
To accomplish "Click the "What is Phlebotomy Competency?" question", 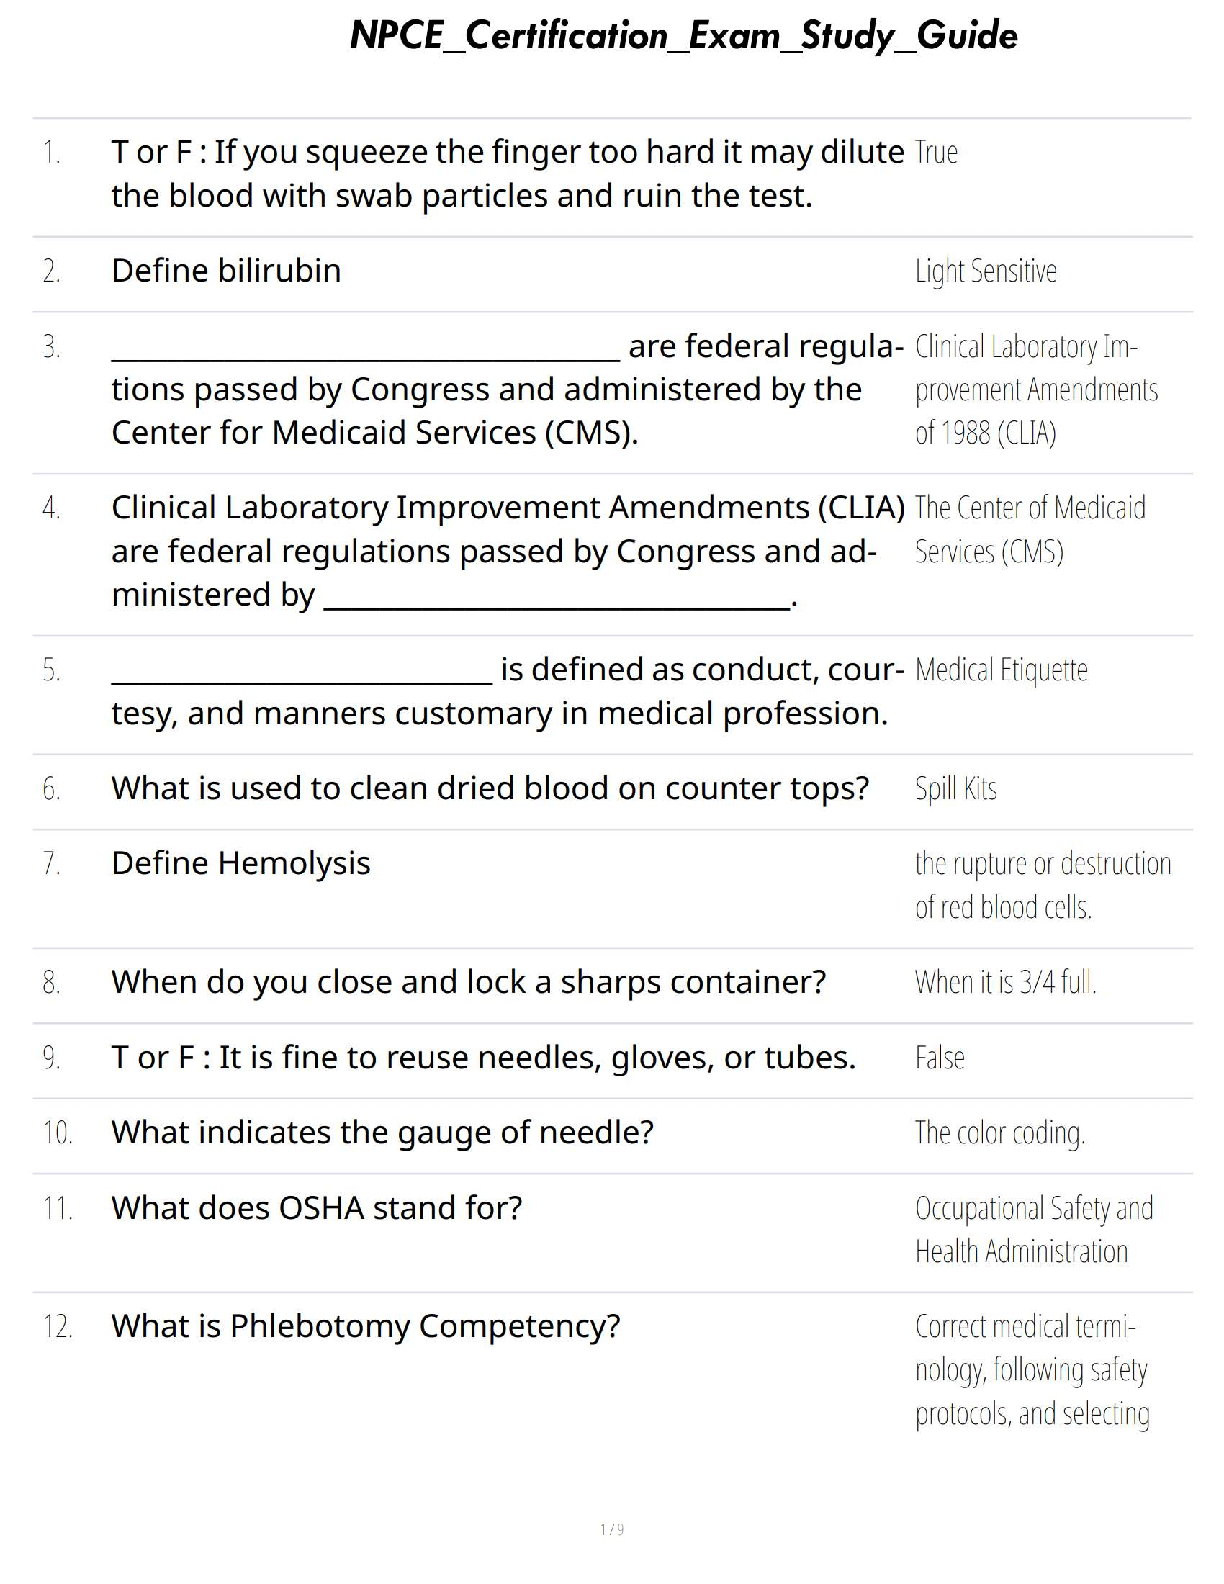I will coord(365,1327).
